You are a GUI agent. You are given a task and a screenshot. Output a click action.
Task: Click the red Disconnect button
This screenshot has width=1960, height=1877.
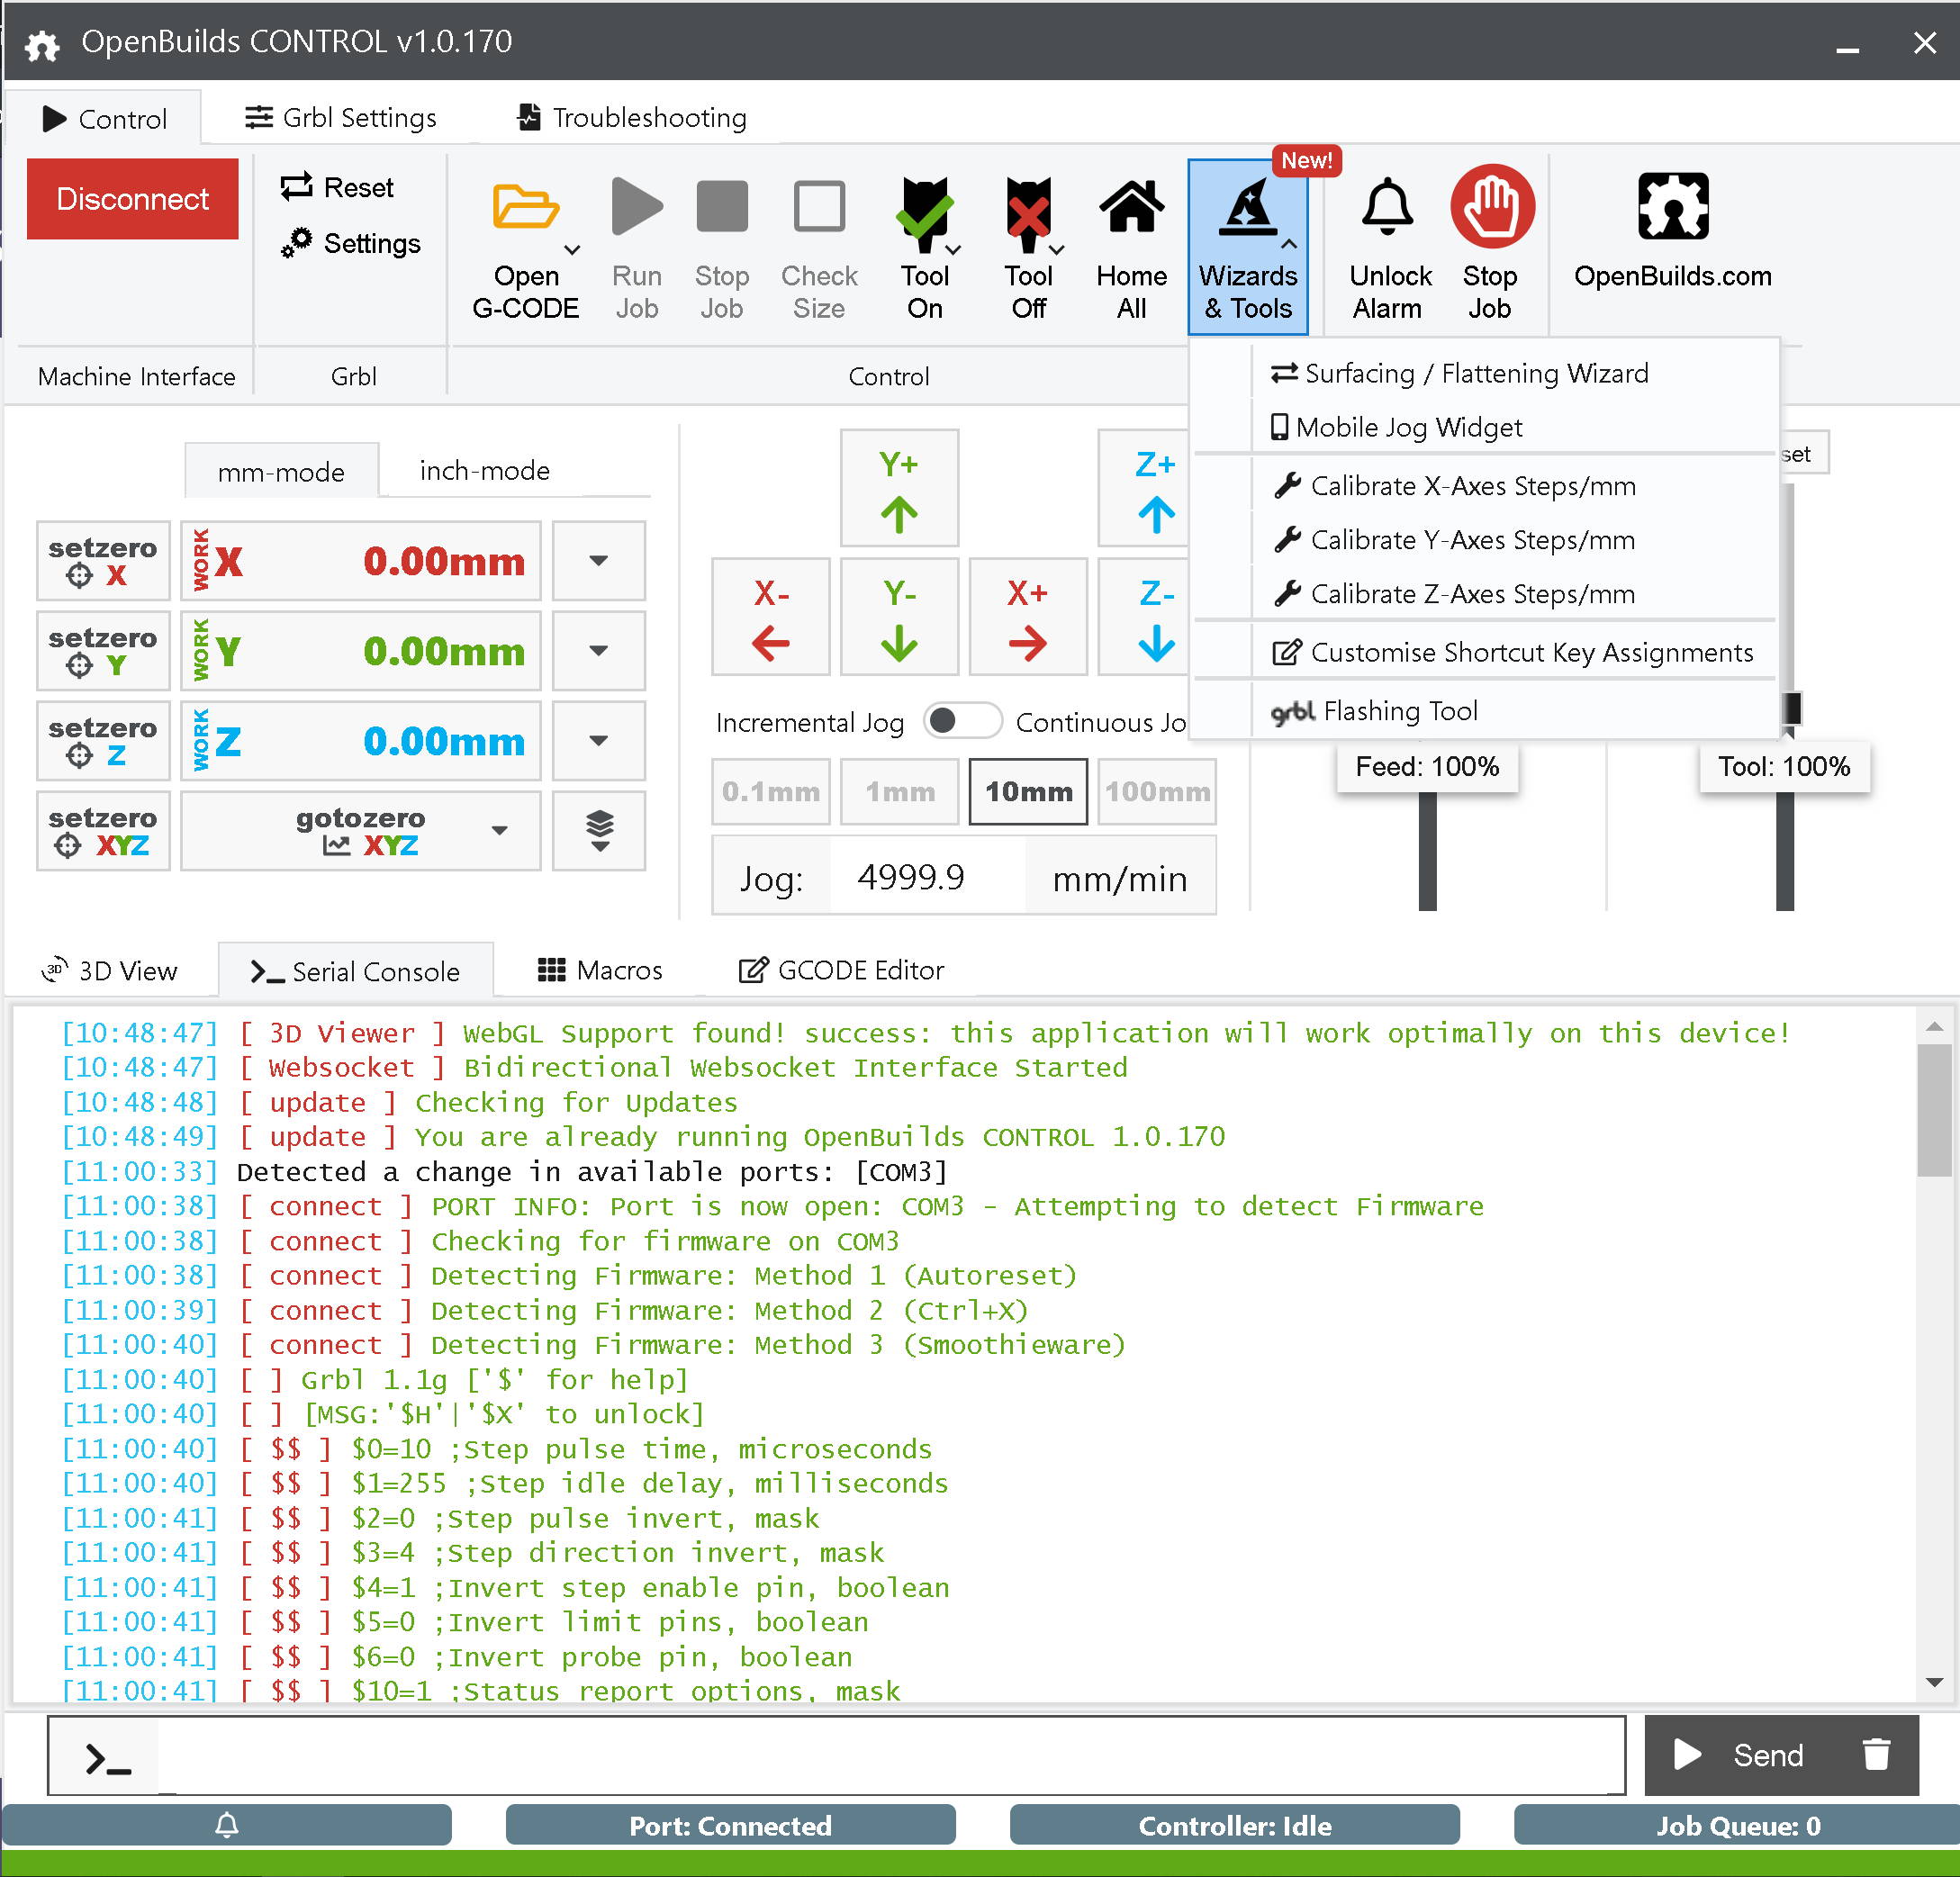132,199
